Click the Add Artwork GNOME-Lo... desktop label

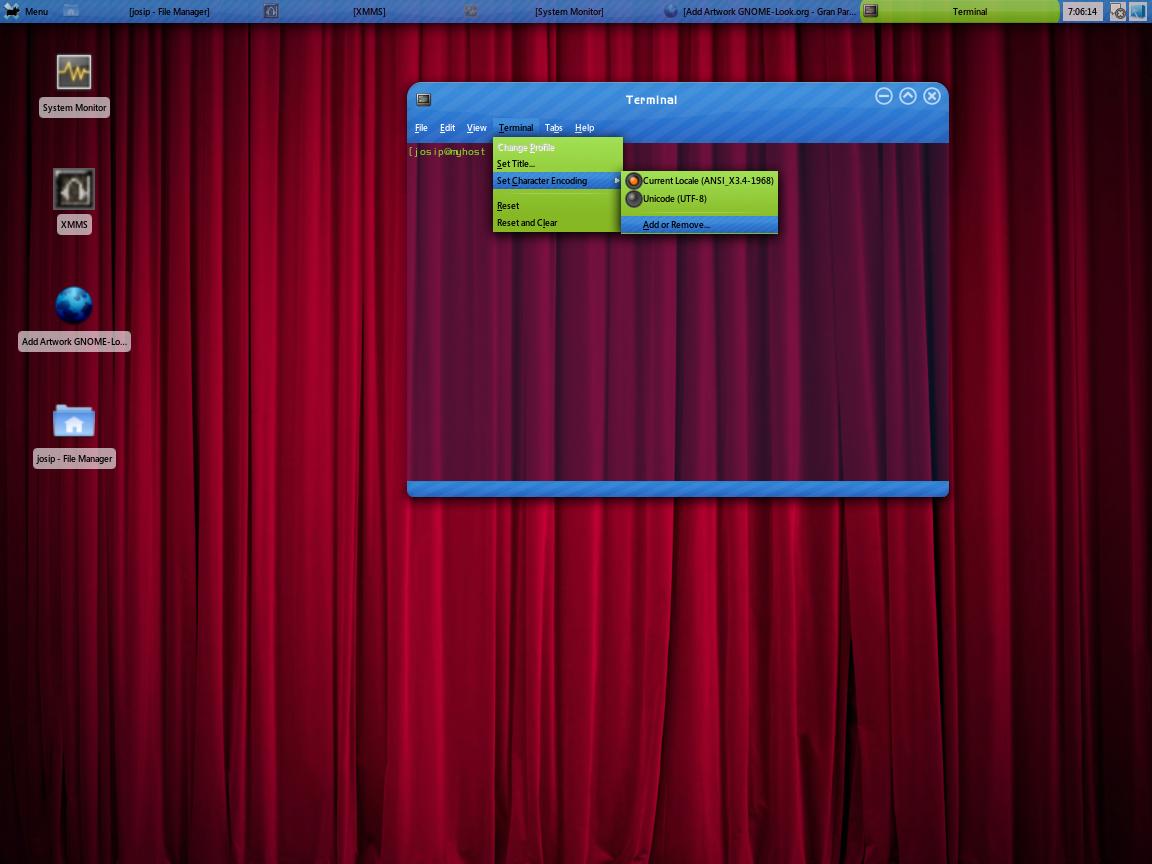click(74, 342)
